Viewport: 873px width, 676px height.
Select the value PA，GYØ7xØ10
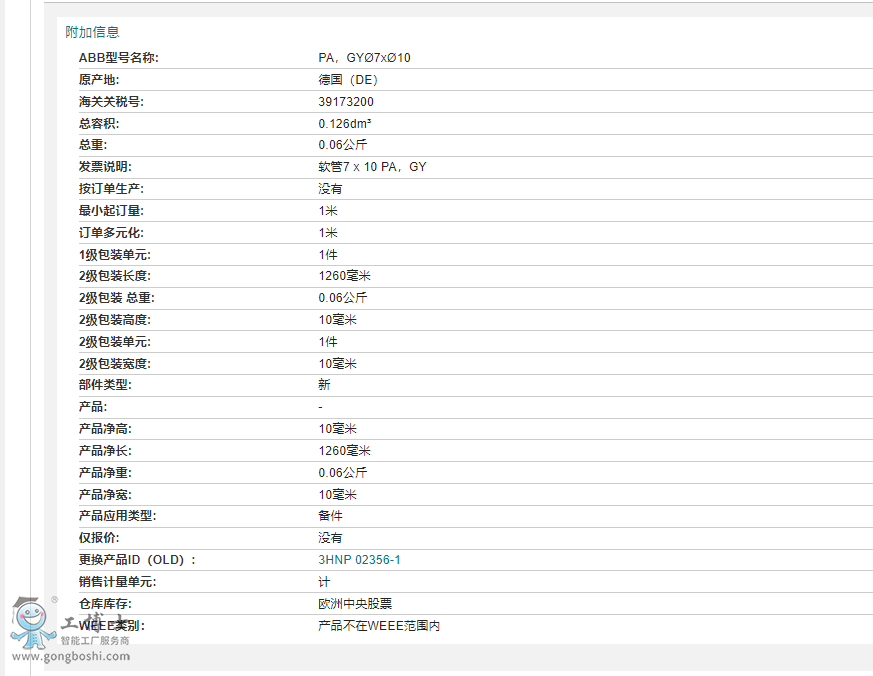(364, 58)
